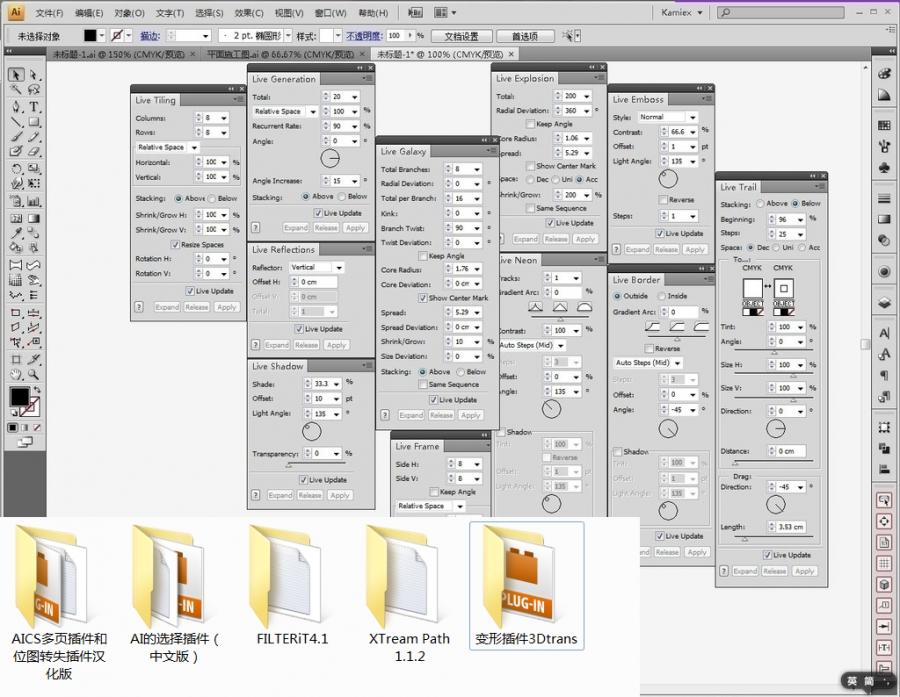Screen dimensions: 900x697
Task: Switch to 平面施工图.ai document tab
Action: pos(280,54)
